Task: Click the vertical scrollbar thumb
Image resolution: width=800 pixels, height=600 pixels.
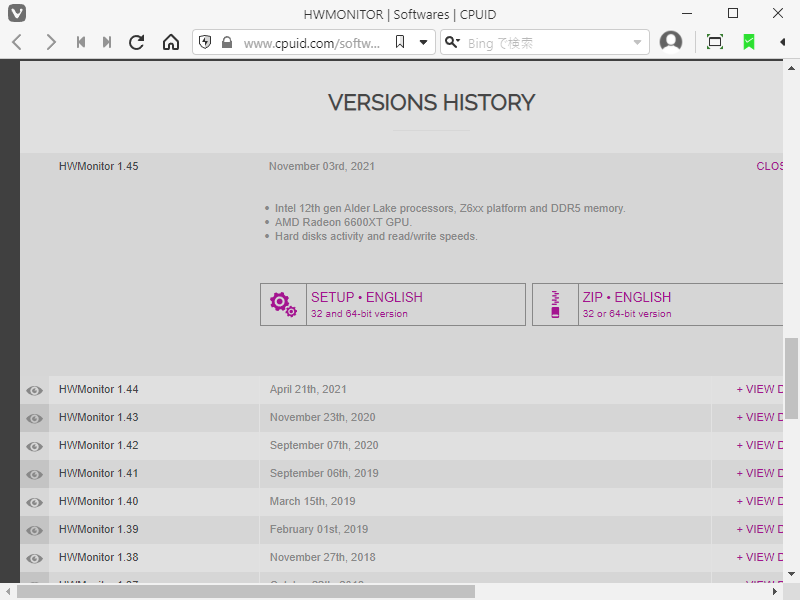Action: (x=791, y=378)
